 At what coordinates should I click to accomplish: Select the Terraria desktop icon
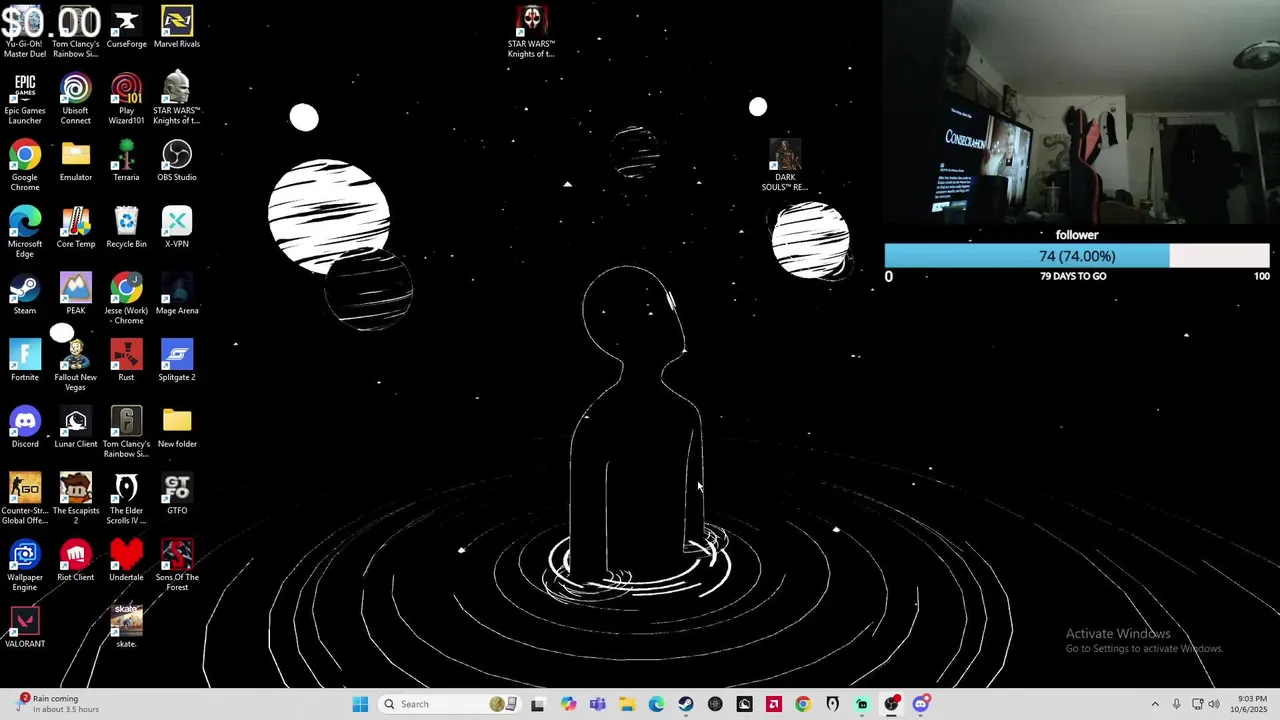(126, 161)
